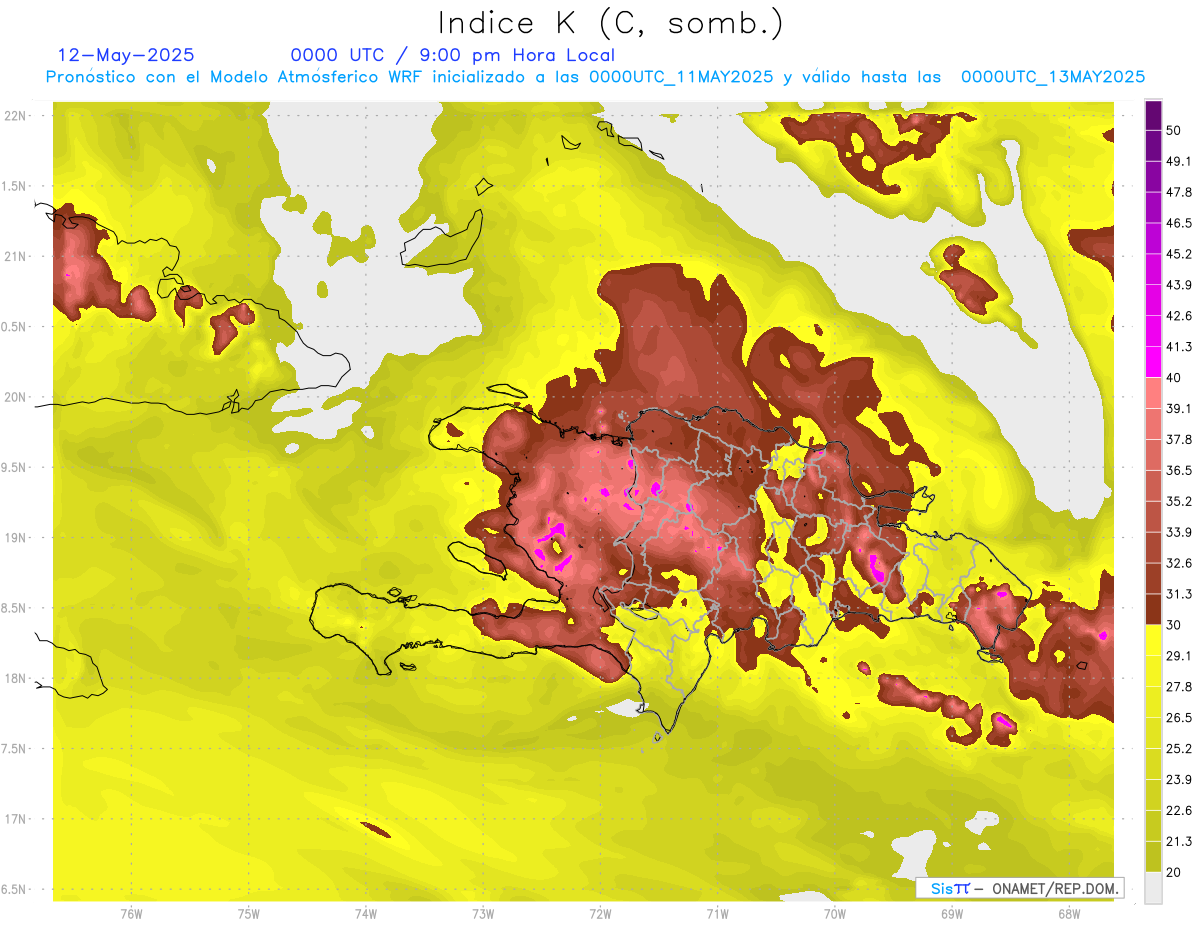1200x927 pixels.
Task: Click the '35.2' colour scale value
Action: coord(1179,501)
